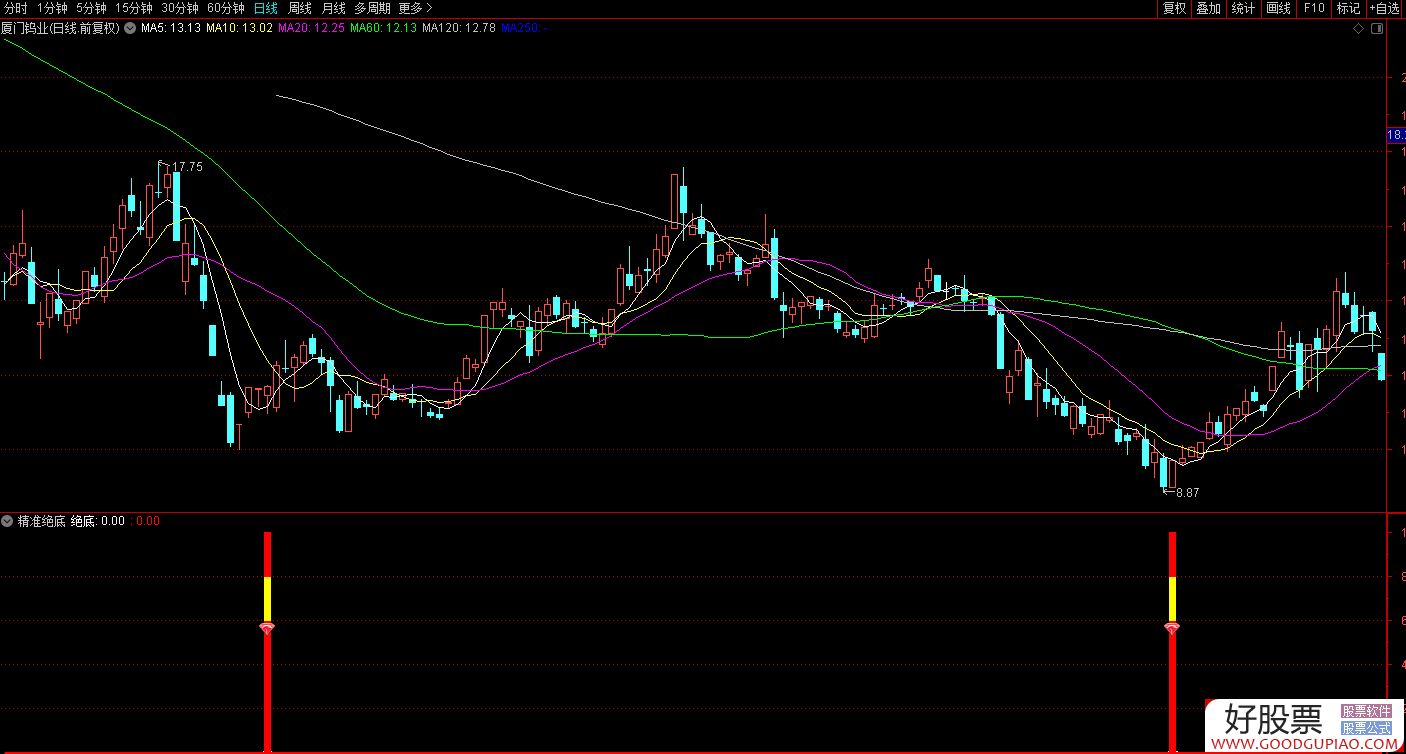
Task: Click the blue MA250 label
Action: click(524, 28)
